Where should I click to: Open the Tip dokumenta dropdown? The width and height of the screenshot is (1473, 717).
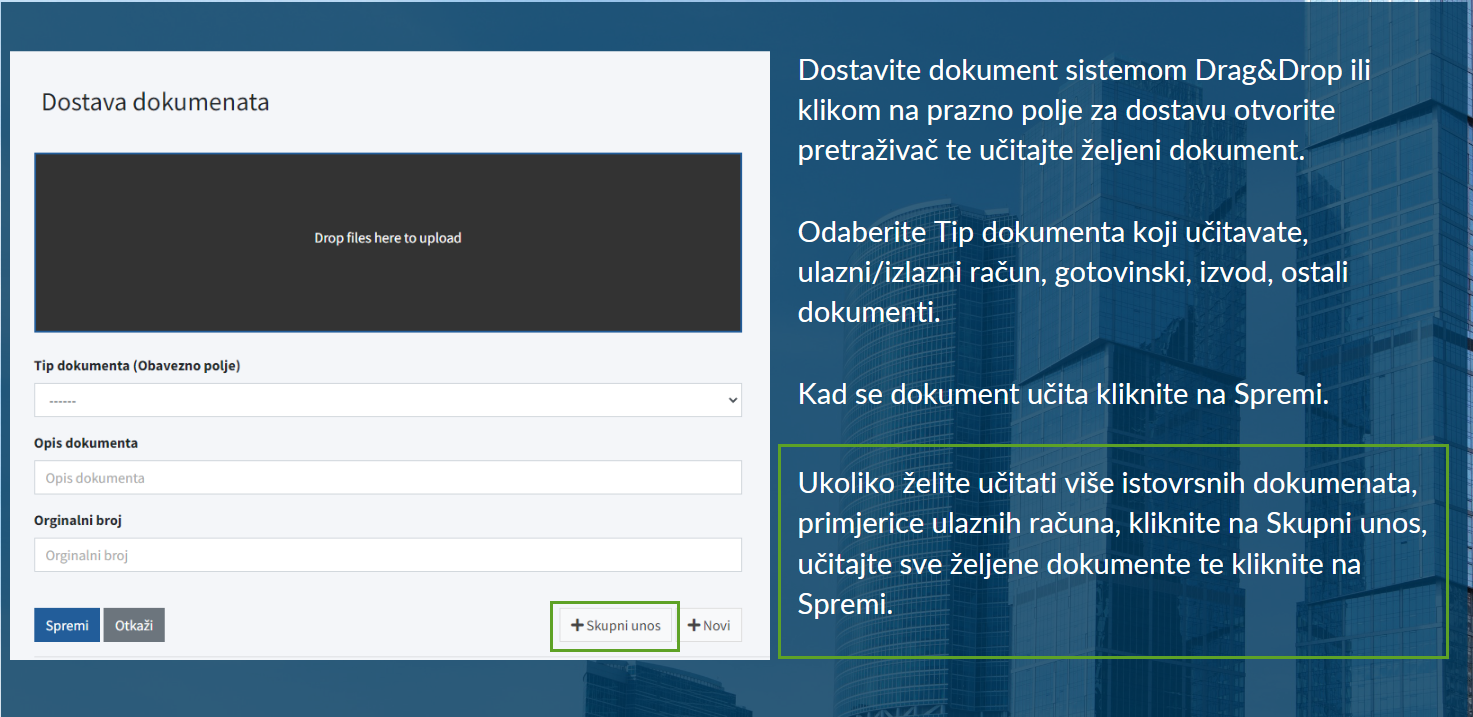[x=388, y=400]
